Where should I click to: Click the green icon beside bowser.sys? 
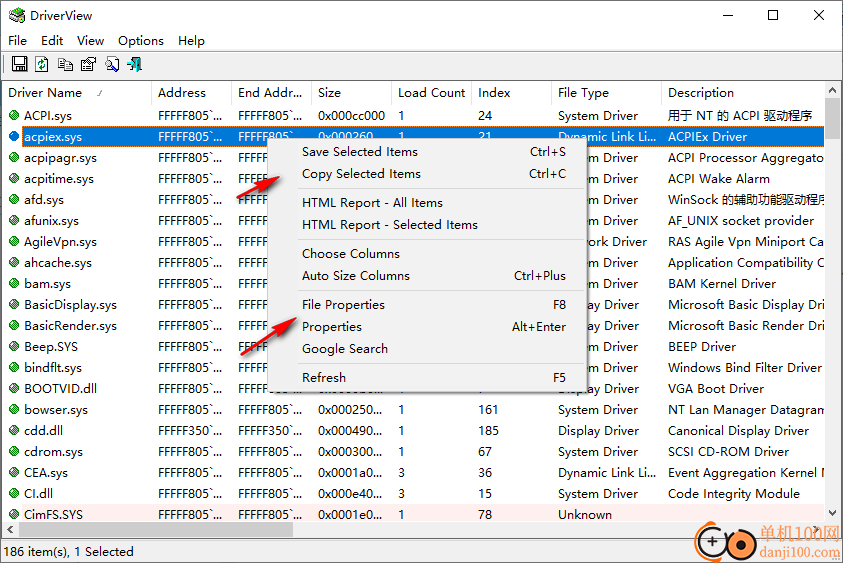pyautogui.click(x=15, y=409)
